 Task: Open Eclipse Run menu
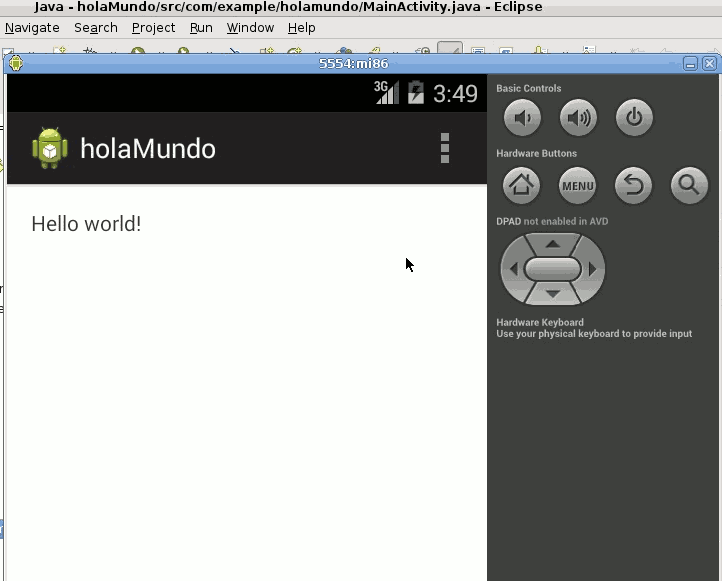point(201,28)
